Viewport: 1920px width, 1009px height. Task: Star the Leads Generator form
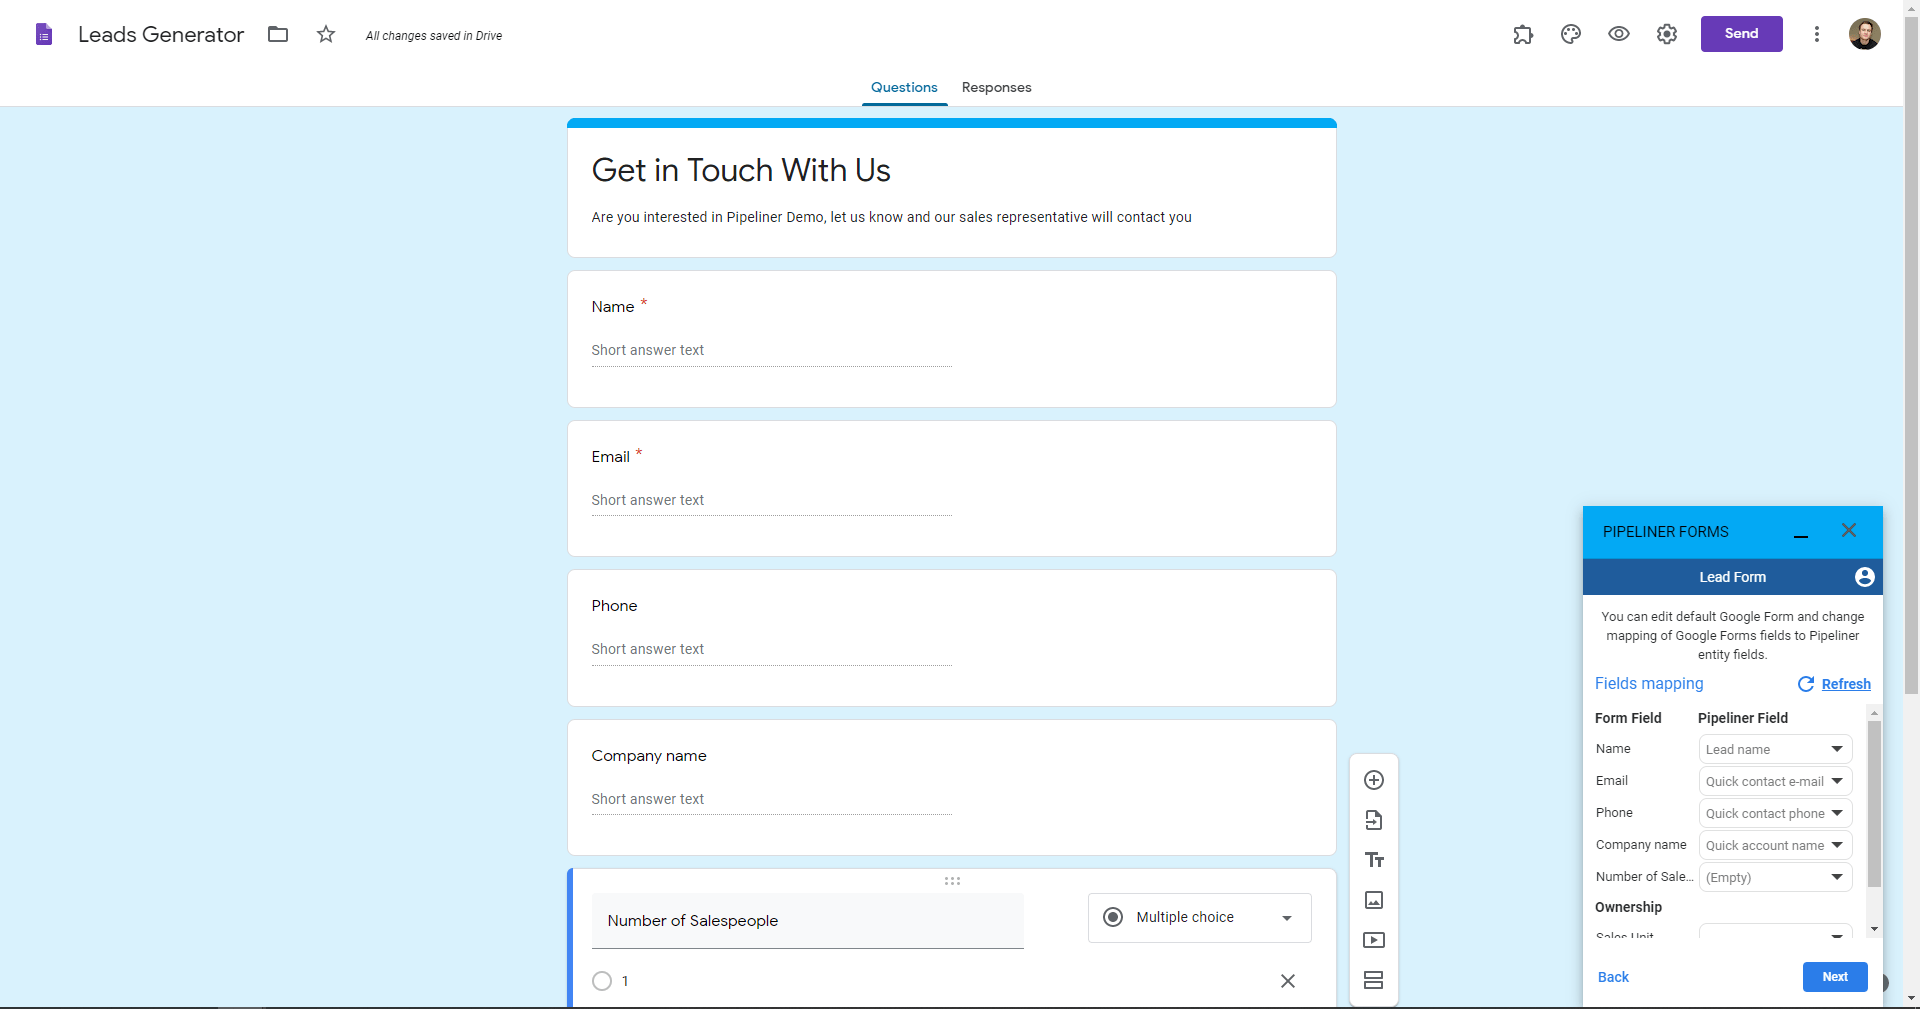pos(326,35)
